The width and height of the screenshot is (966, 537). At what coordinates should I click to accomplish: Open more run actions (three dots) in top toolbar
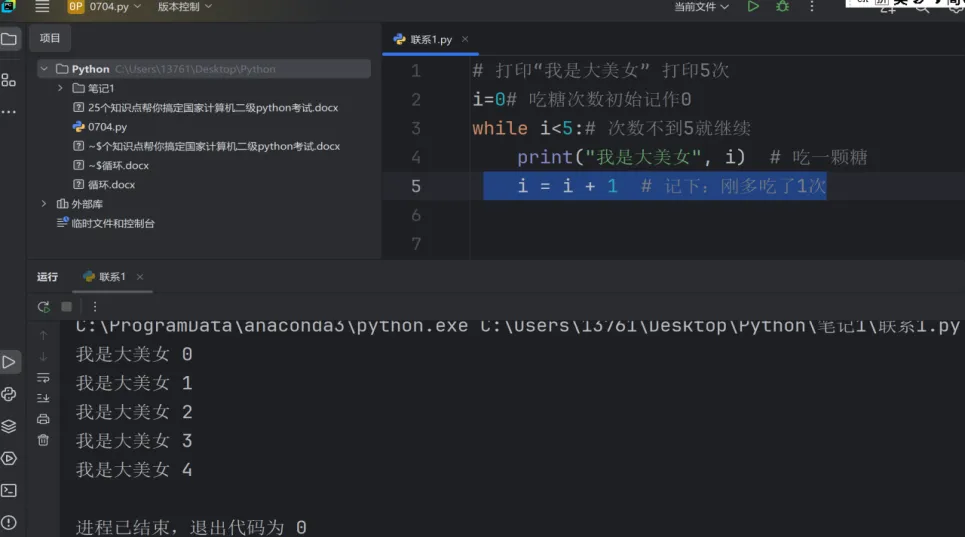(x=812, y=7)
